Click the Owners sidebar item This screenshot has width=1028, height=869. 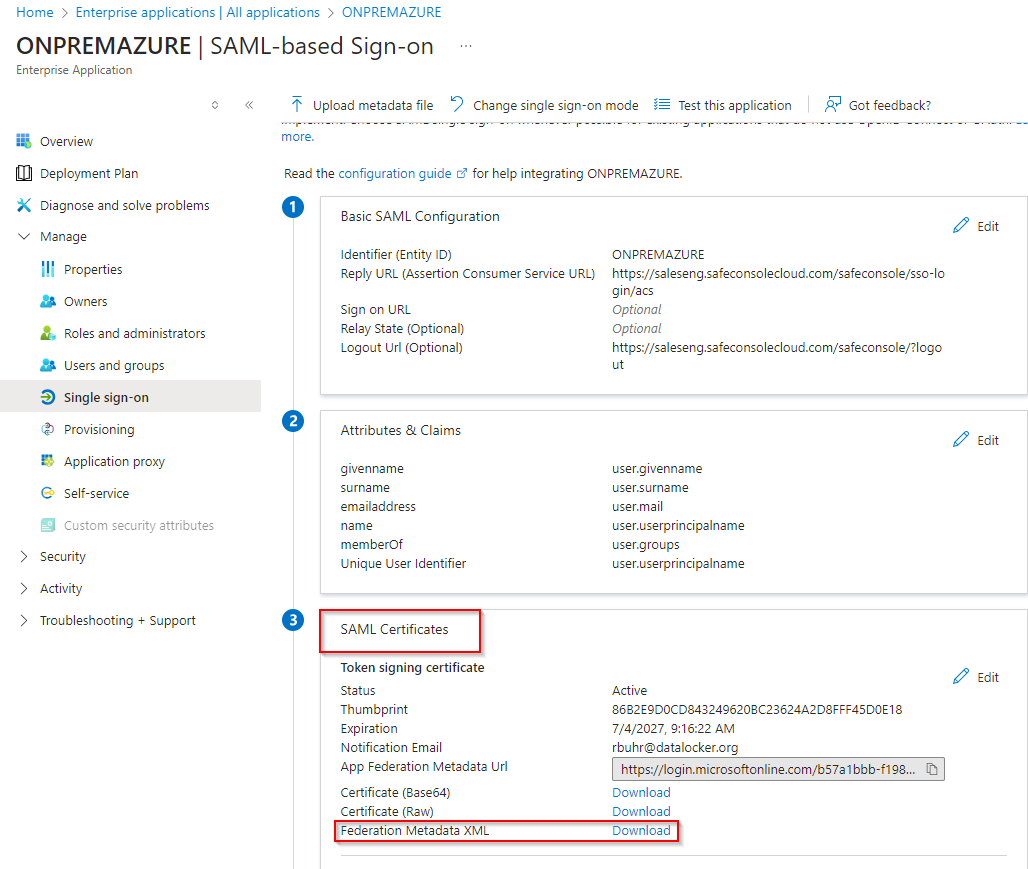coord(85,302)
